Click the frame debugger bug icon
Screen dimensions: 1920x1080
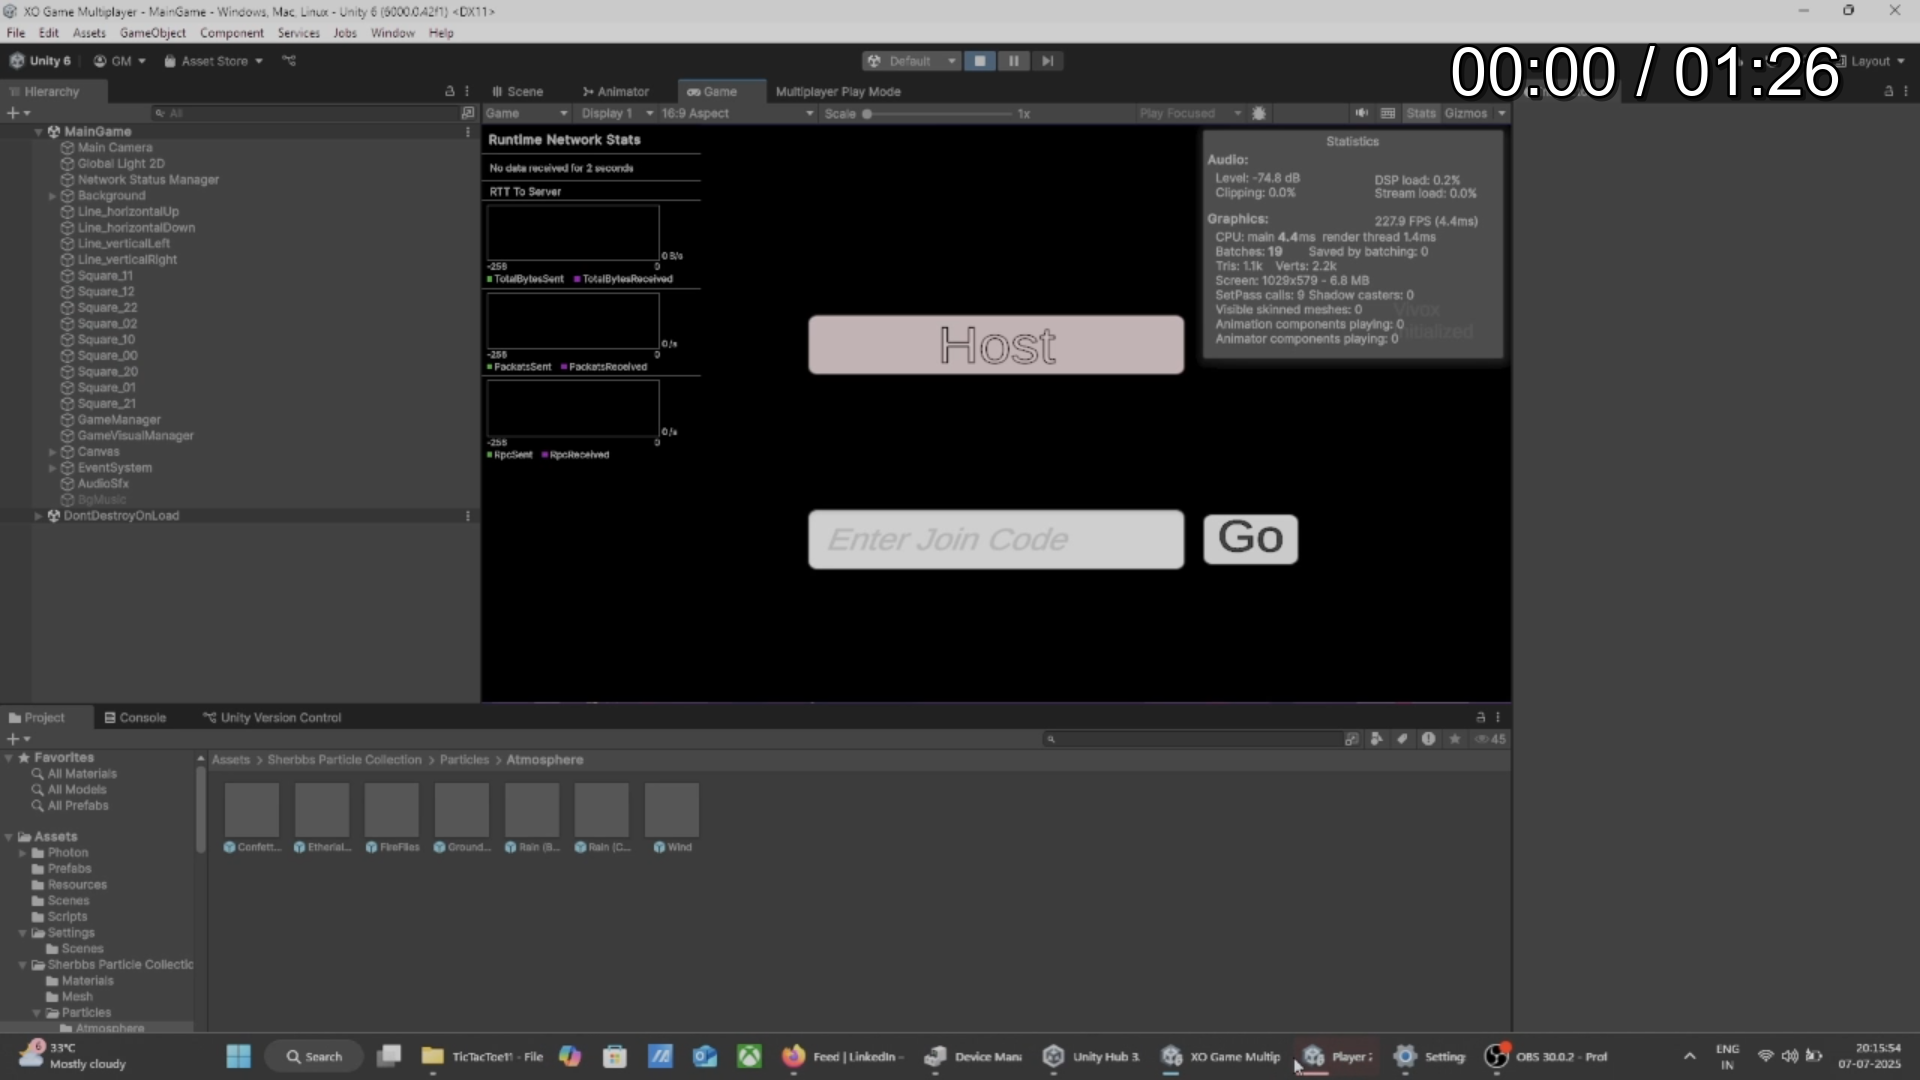pyautogui.click(x=1259, y=113)
